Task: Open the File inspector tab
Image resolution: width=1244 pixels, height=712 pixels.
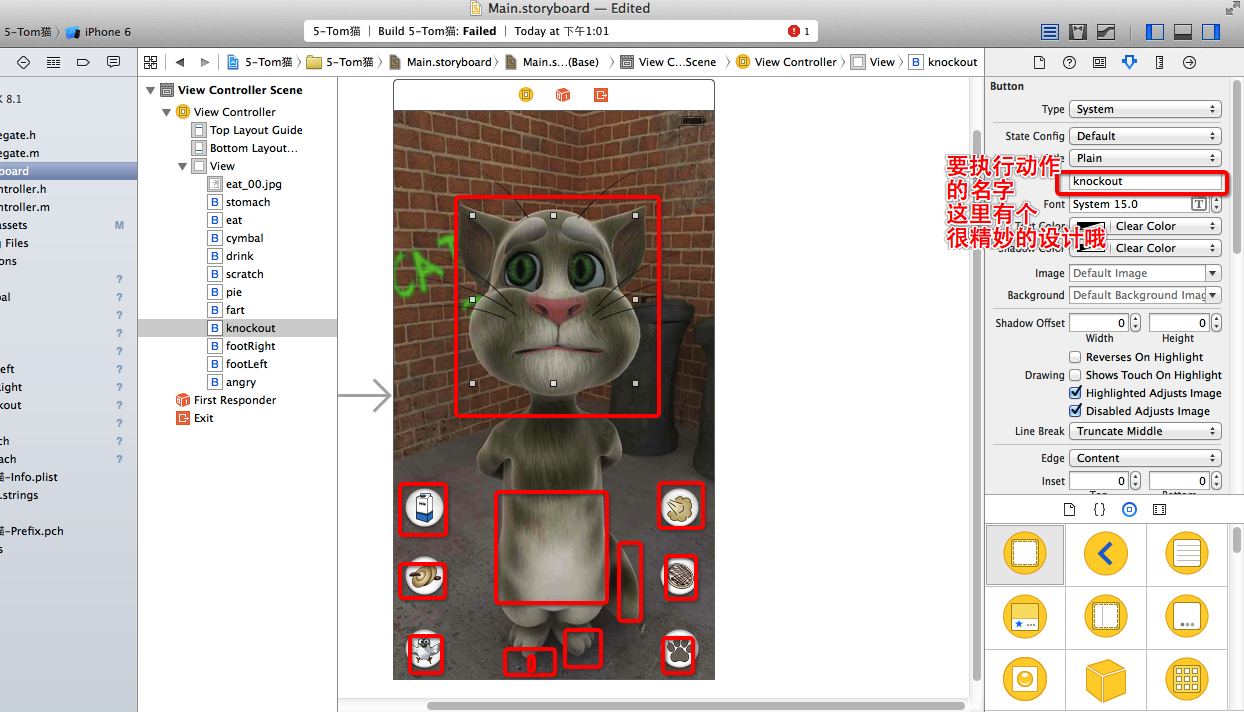Action: pos(1039,62)
